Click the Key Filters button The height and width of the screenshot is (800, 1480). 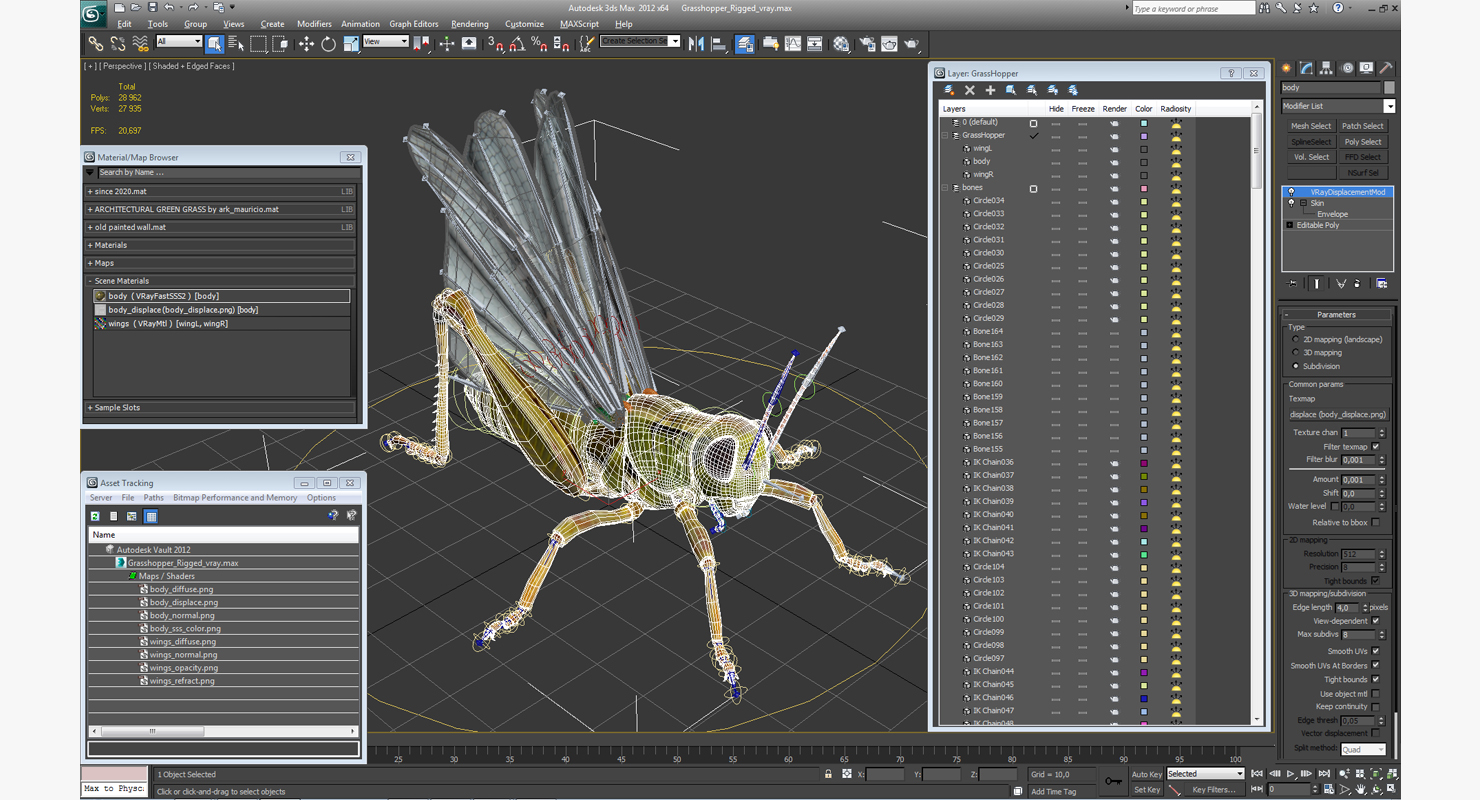(x=1213, y=789)
